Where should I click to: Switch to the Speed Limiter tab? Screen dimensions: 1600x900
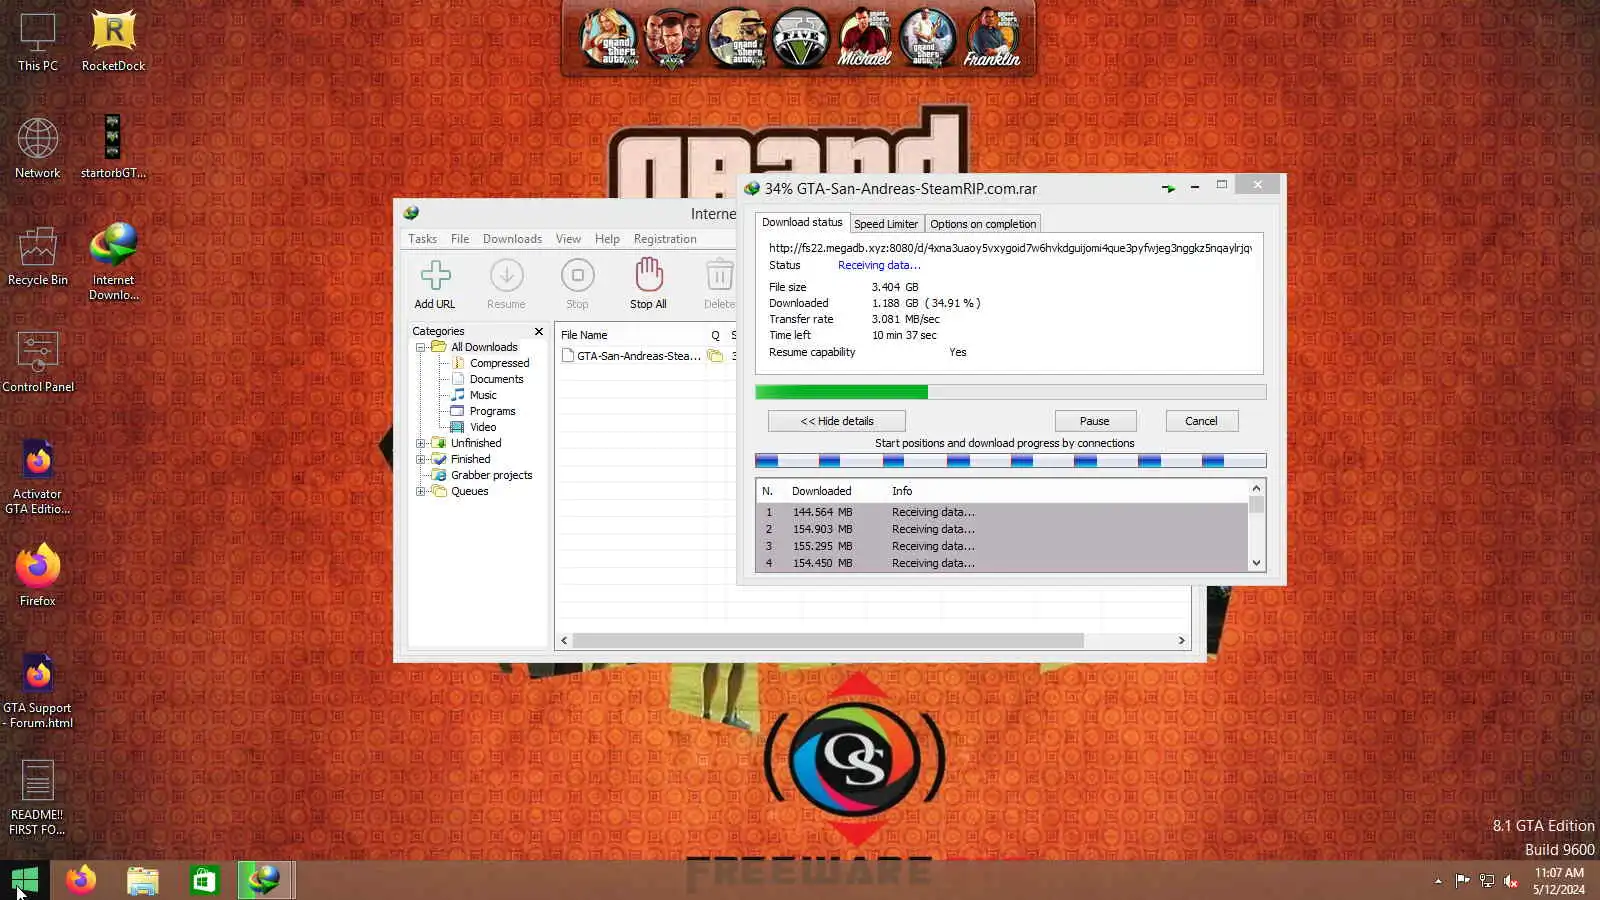click(886, 224)
